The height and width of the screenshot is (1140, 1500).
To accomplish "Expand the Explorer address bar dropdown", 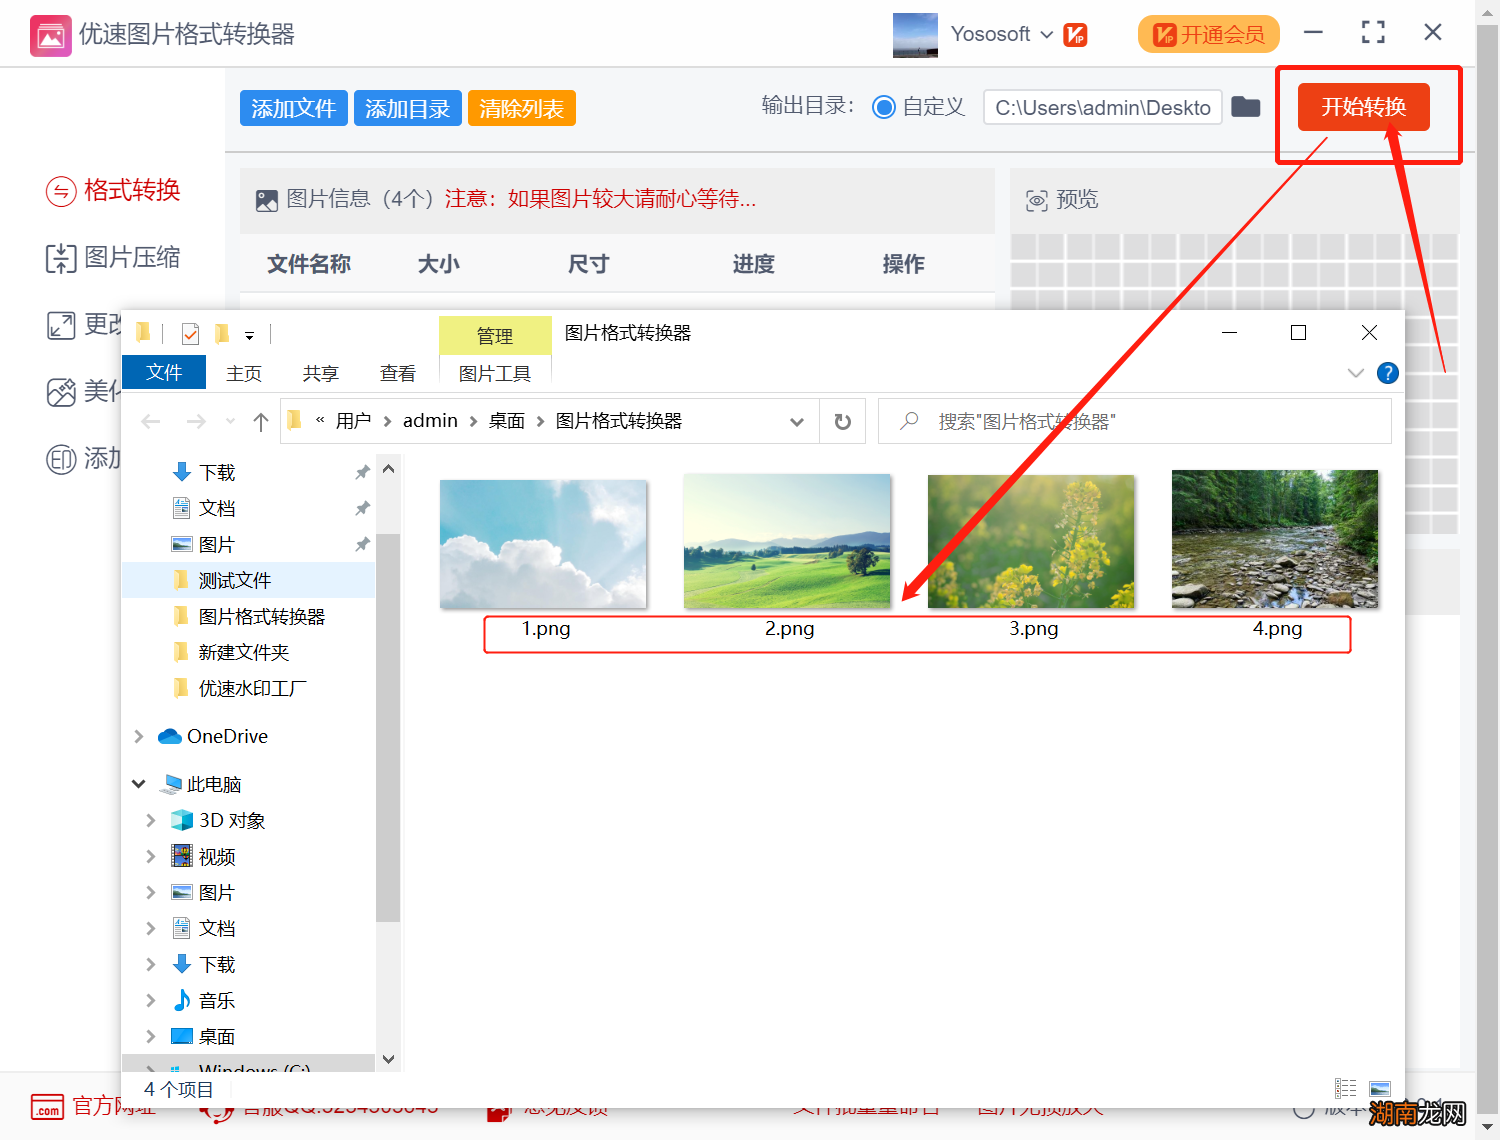I will [797, 421].
